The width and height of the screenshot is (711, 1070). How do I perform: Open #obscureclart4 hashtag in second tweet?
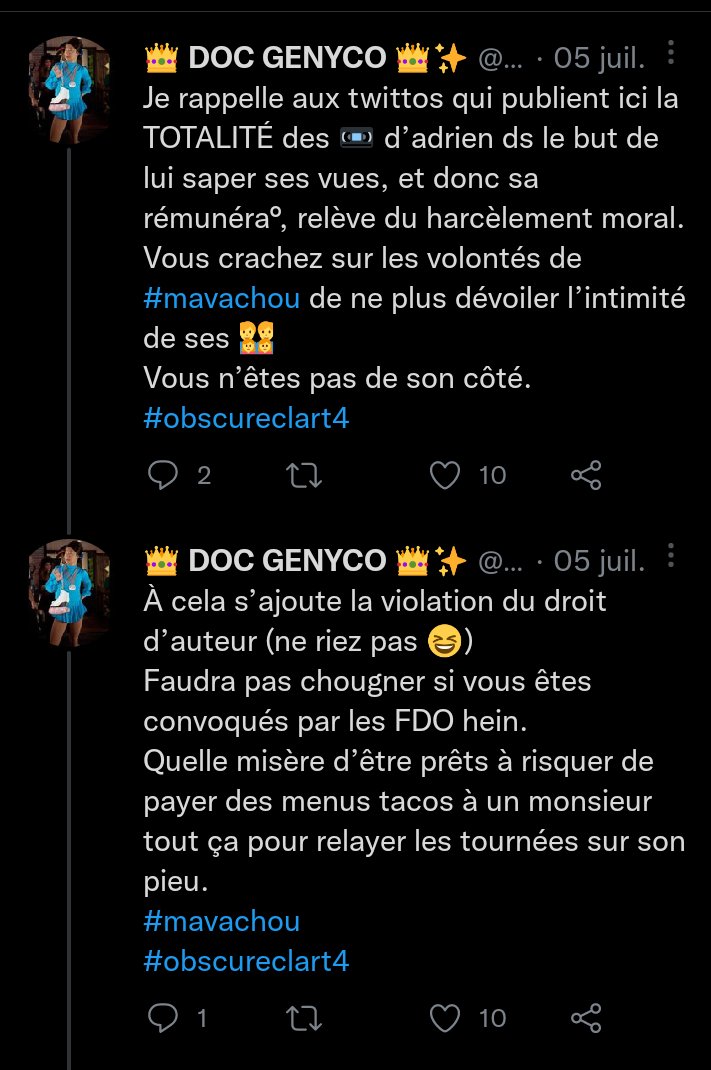tap(246, 961)
